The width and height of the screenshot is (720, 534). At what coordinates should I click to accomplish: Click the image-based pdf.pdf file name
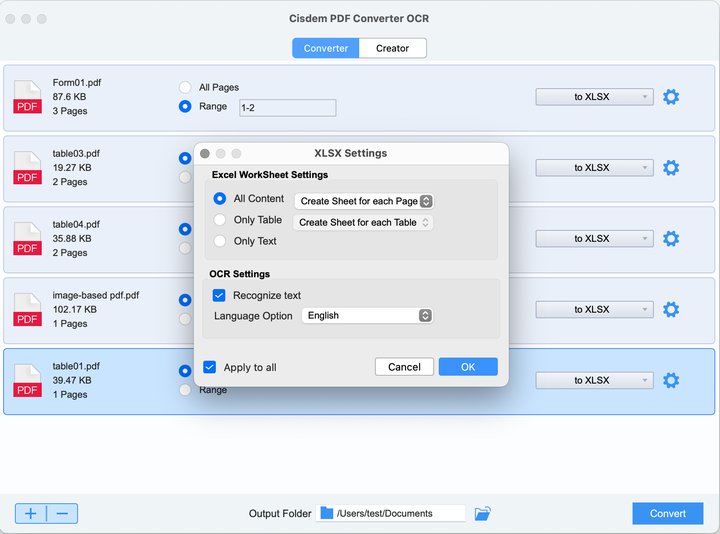(96, 295)
